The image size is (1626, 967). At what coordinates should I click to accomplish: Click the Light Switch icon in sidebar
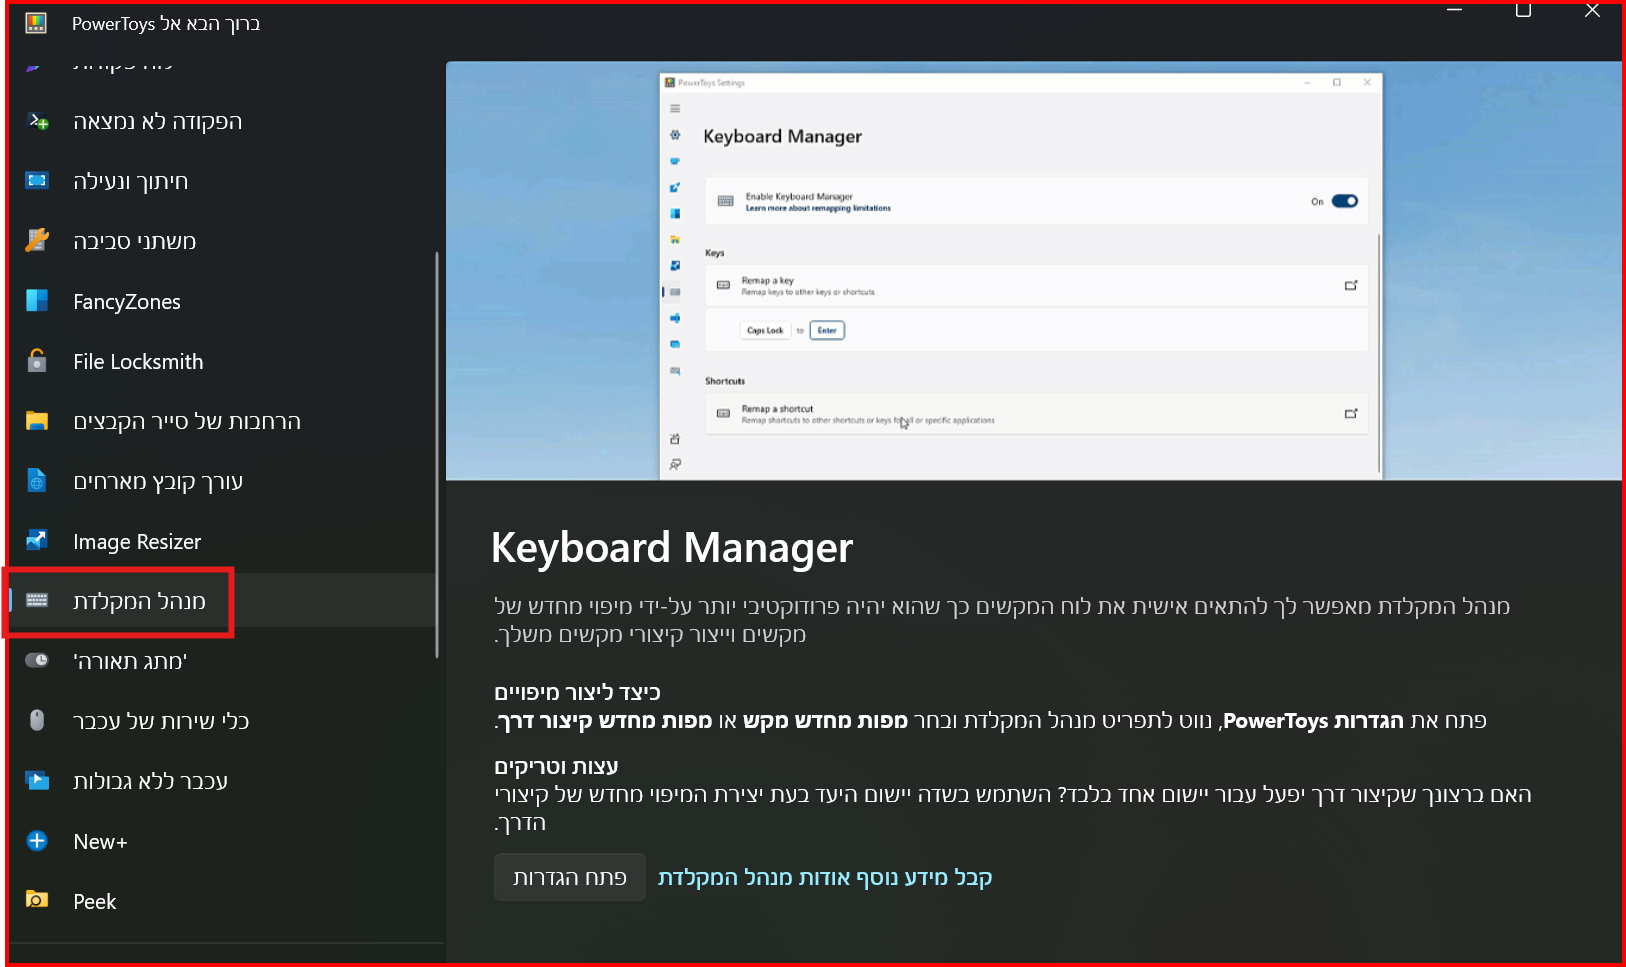(37, 661)
